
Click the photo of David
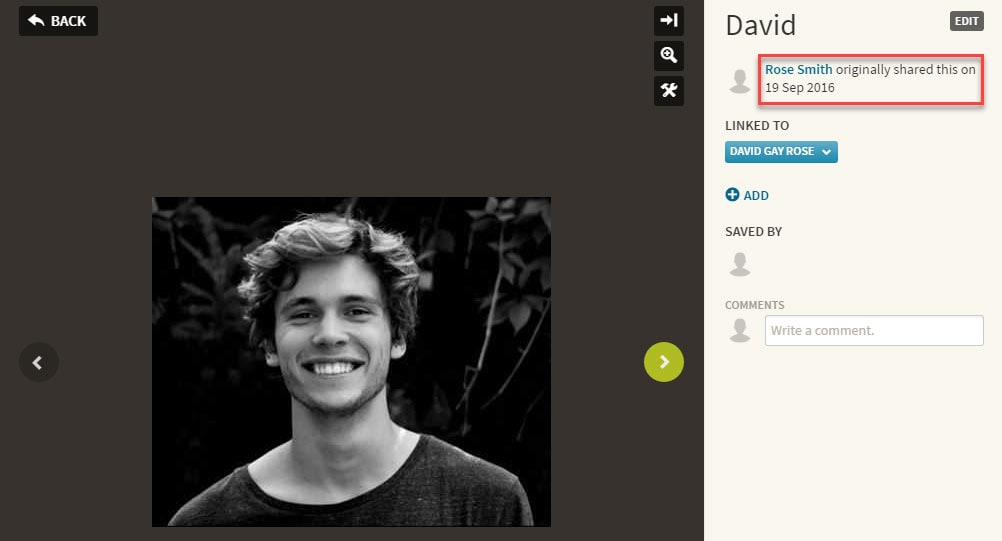(351, 362)
